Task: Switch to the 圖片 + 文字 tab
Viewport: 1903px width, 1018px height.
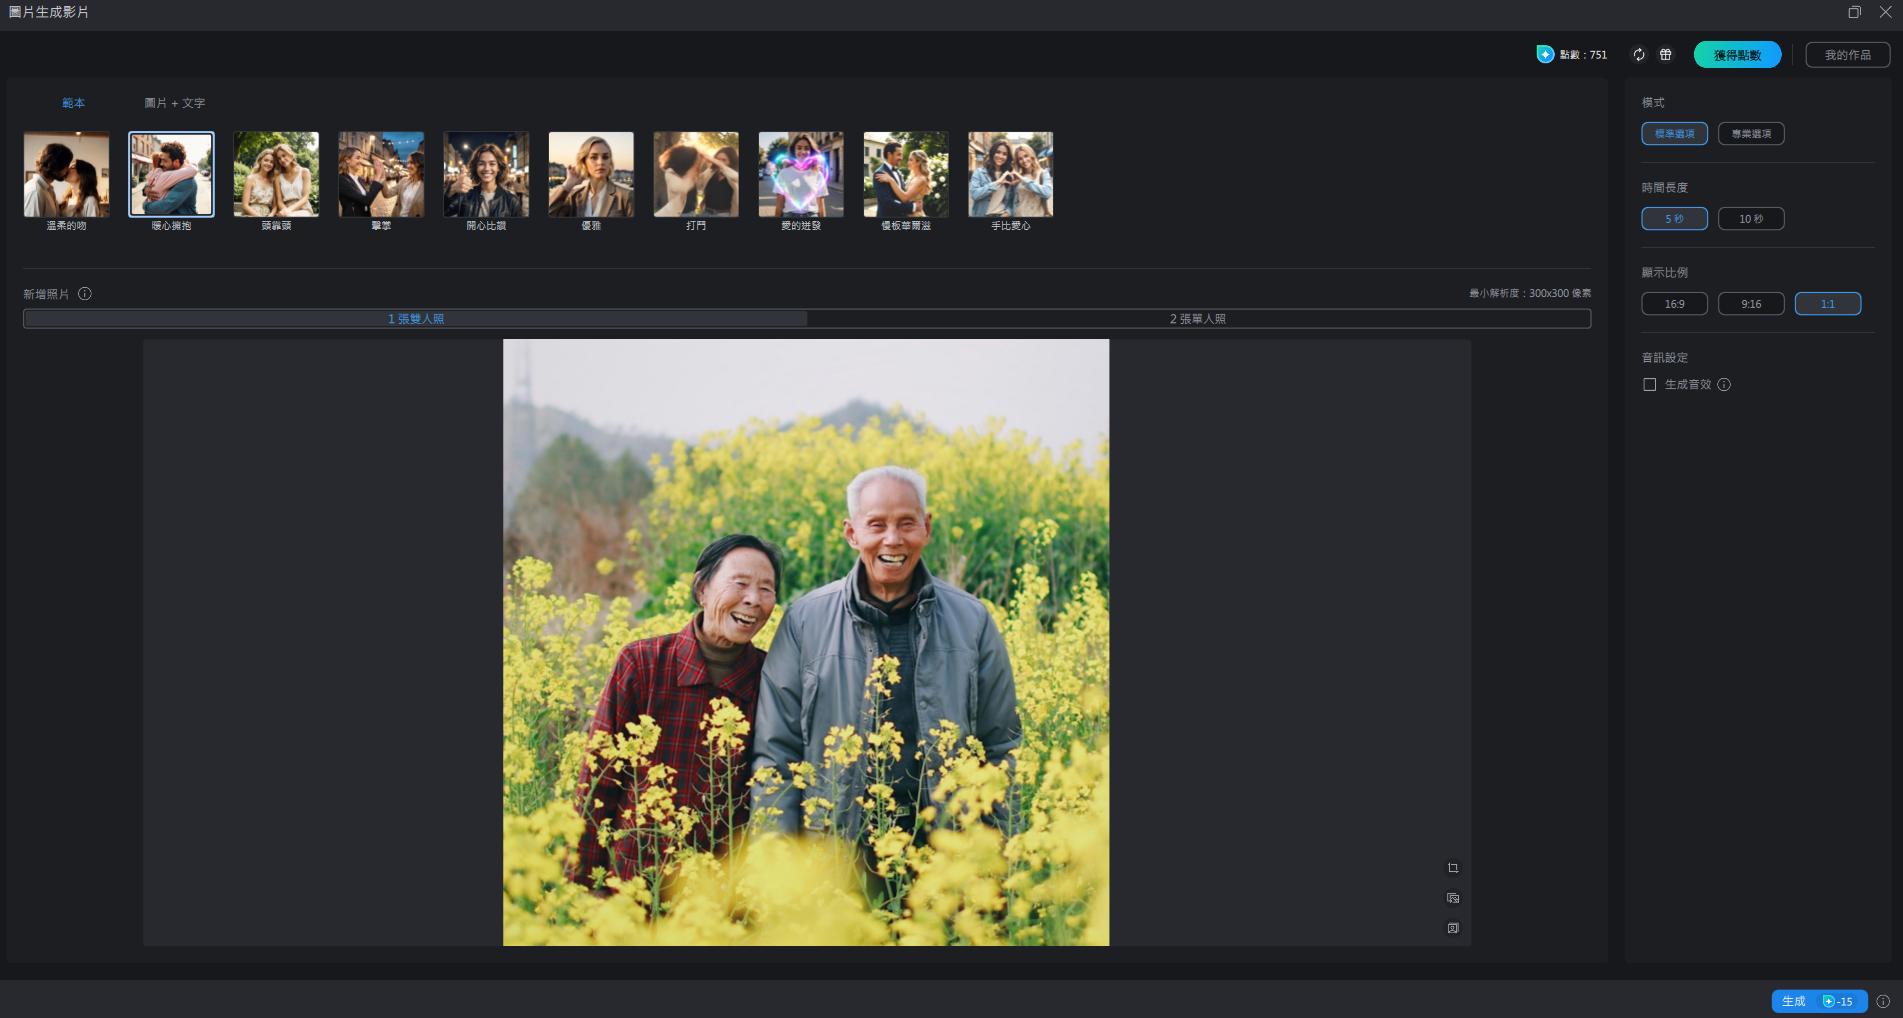Action: point(175,103)
